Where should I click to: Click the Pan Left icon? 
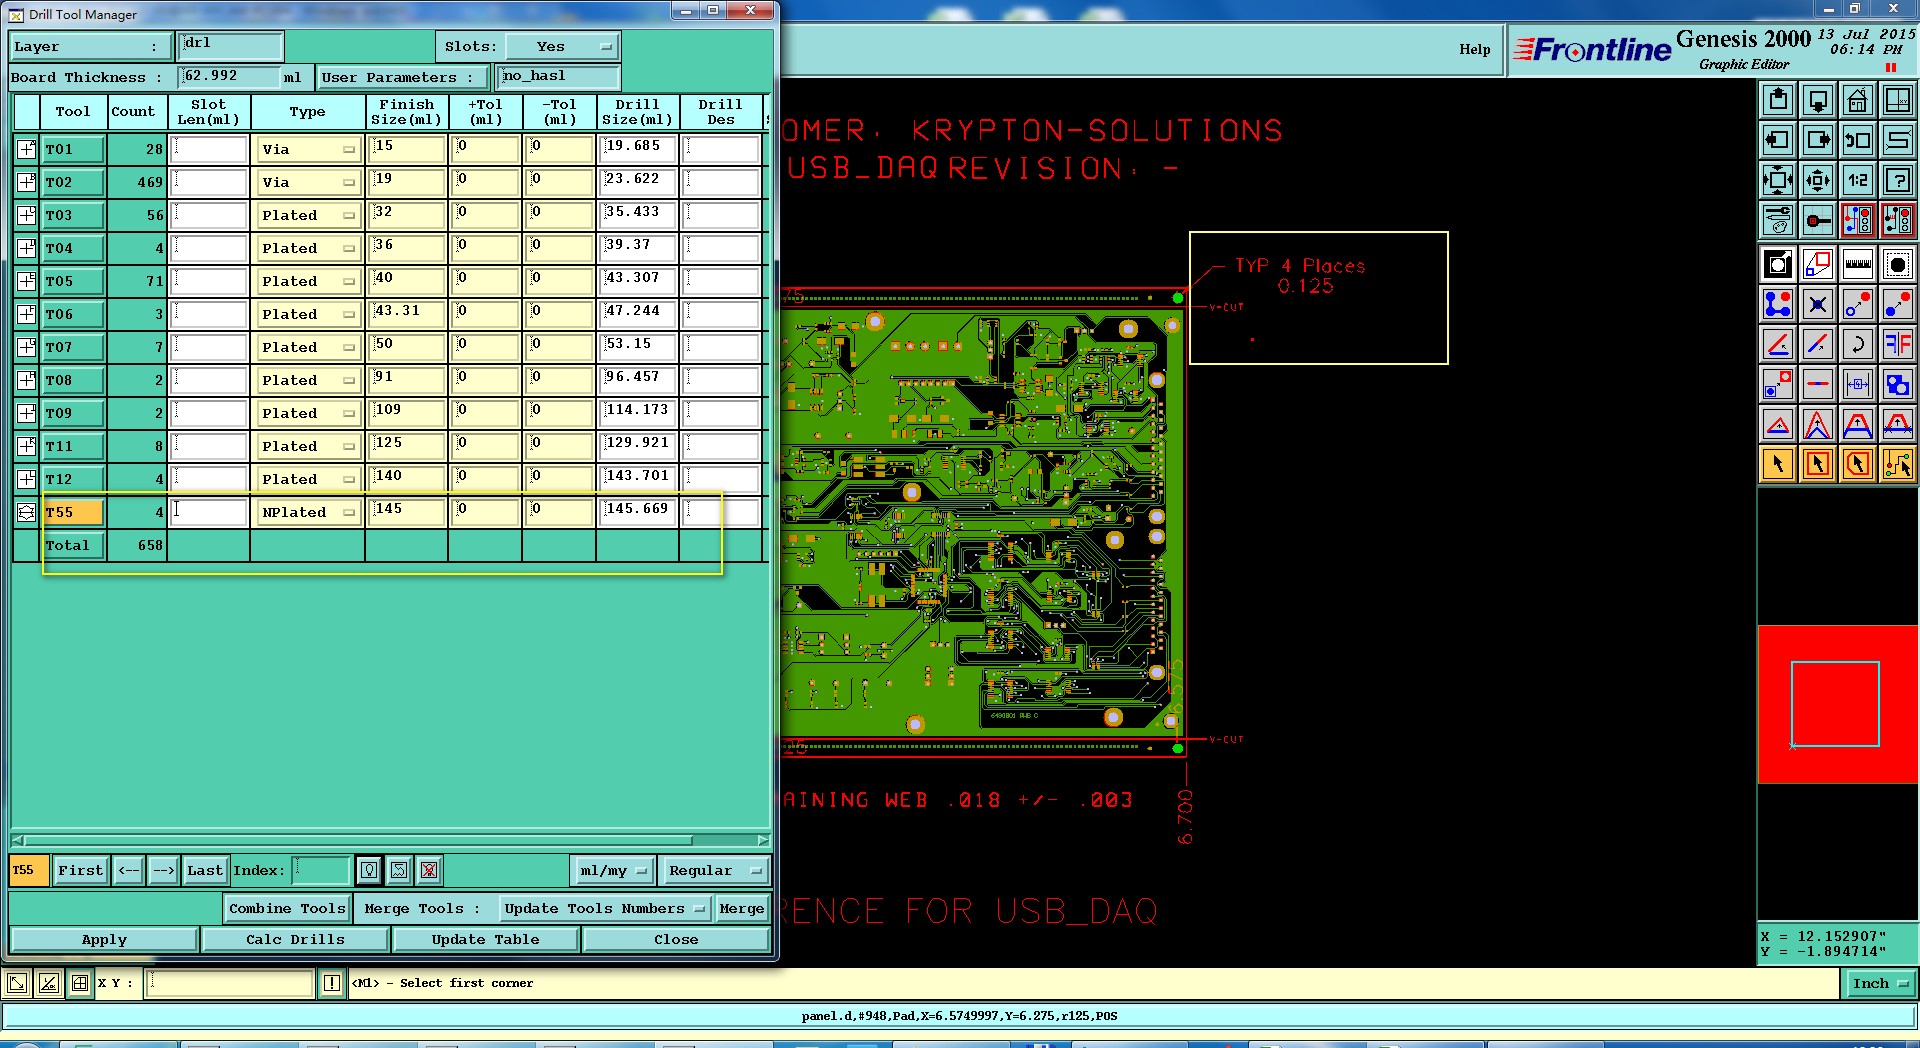[1778, 140]
